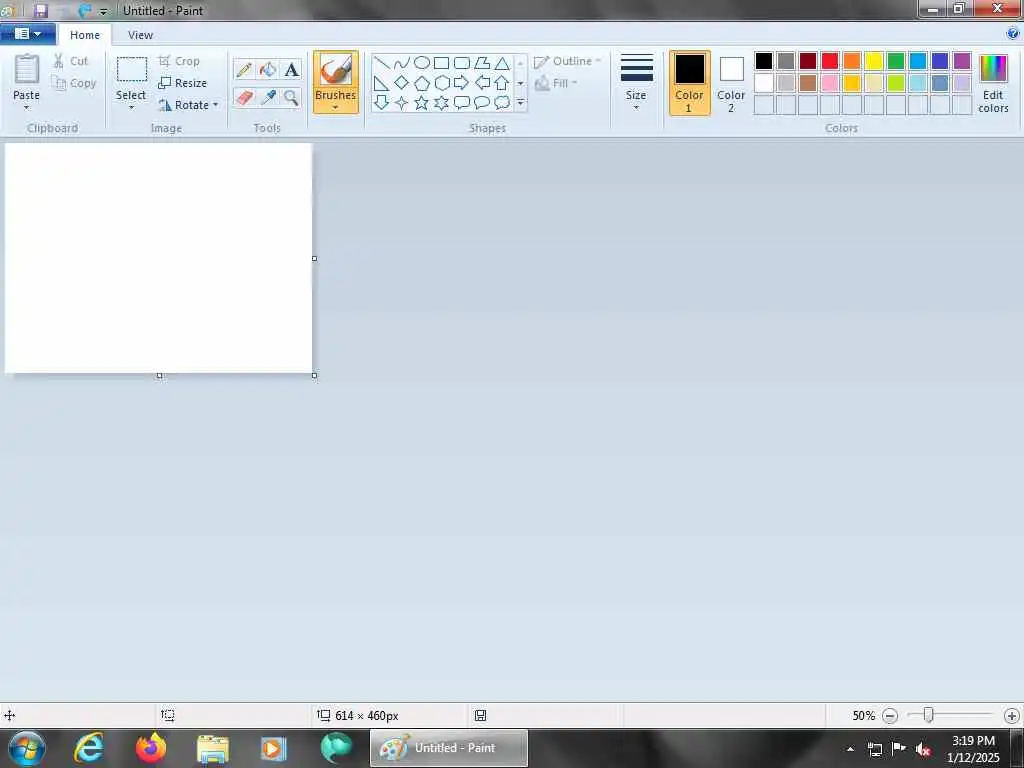This screenshot has width=1024, height=768.
Task: Choose the Down arrow shape
Action: (x=381, y=103)
